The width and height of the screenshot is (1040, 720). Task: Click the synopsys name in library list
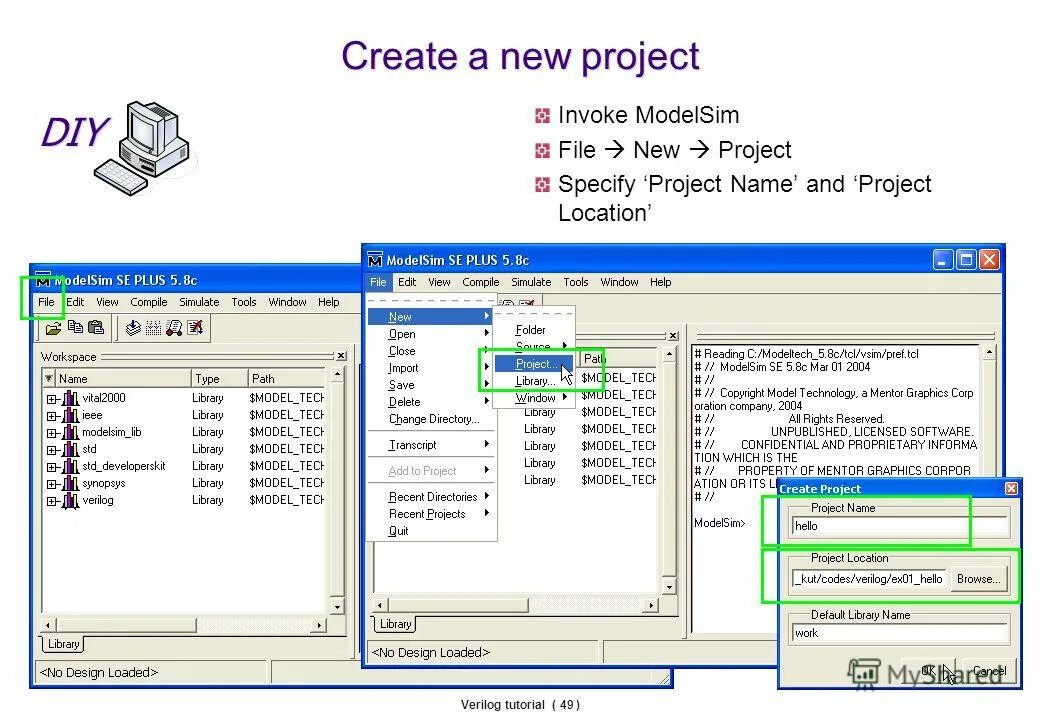pyautogui.click(x=103, y=483)
